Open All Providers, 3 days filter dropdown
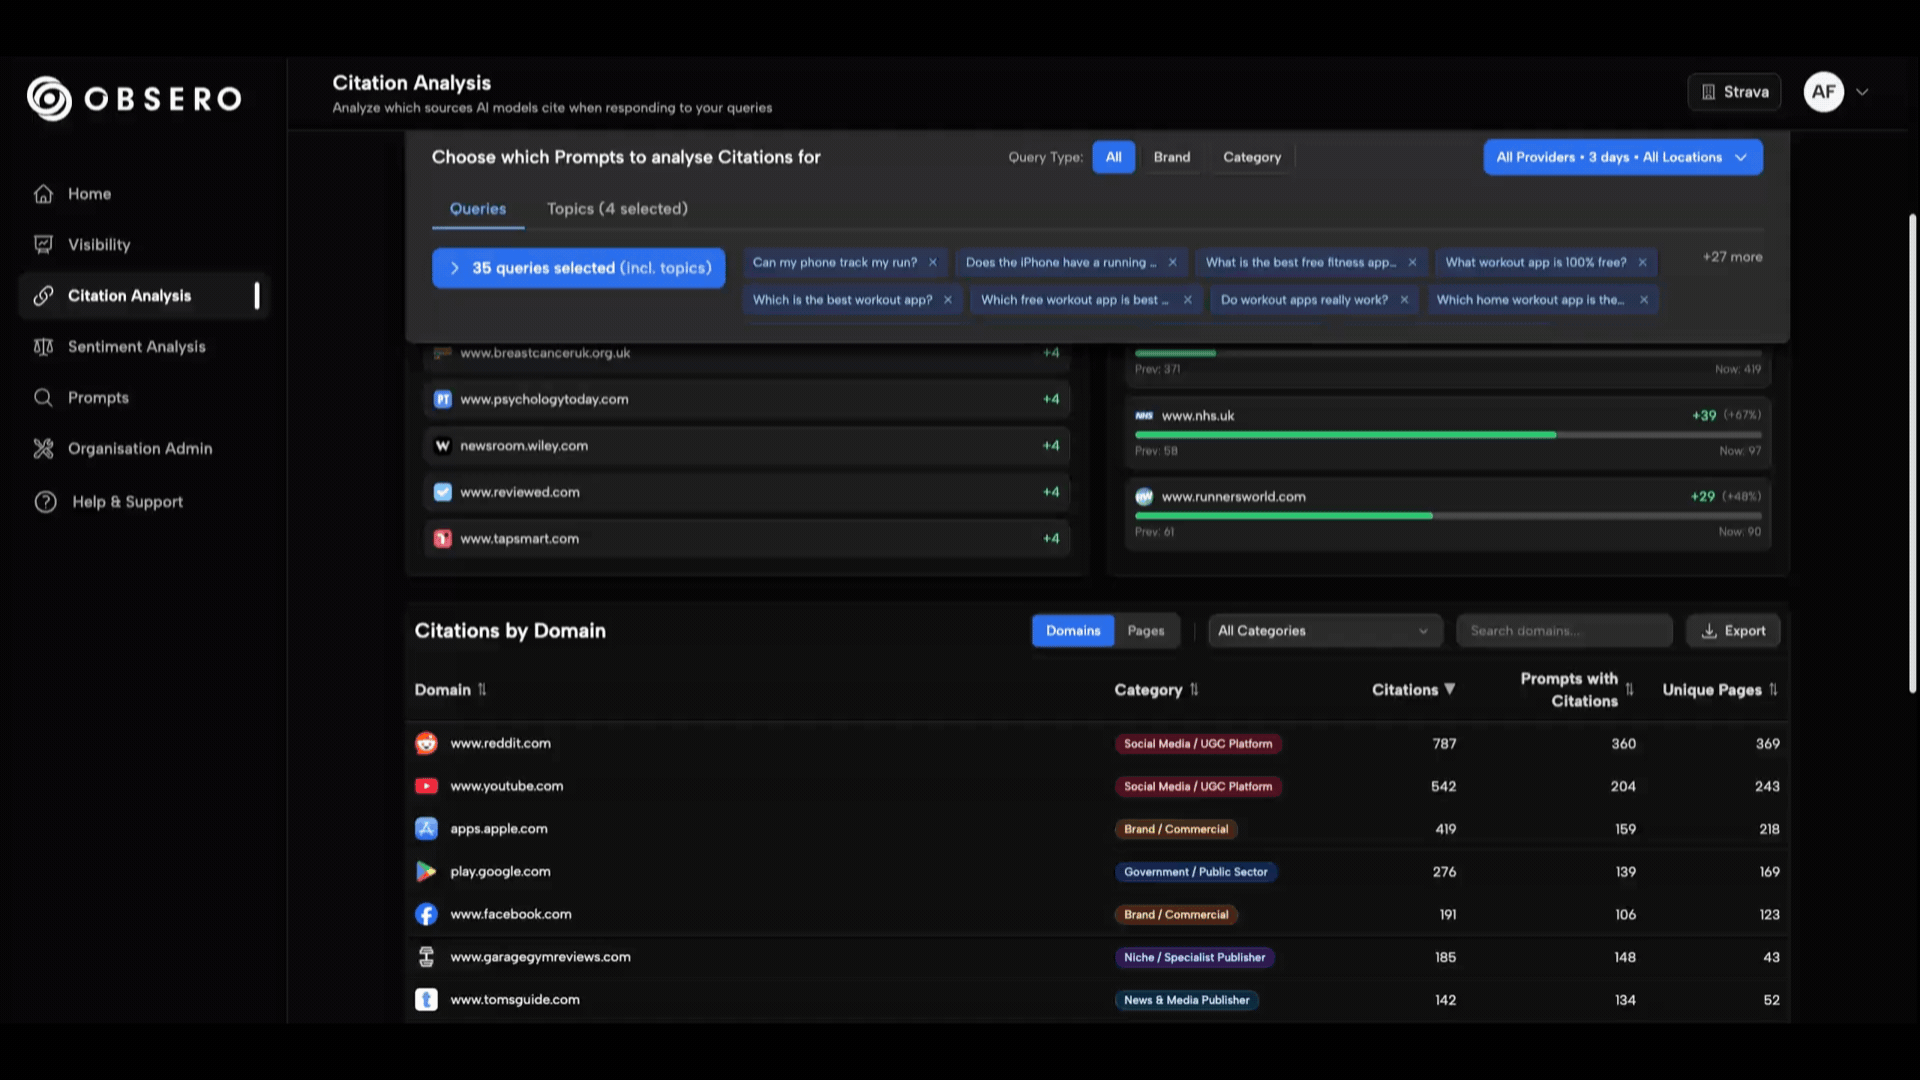Screen dimensions: 1920x1080 [1622, 157]
